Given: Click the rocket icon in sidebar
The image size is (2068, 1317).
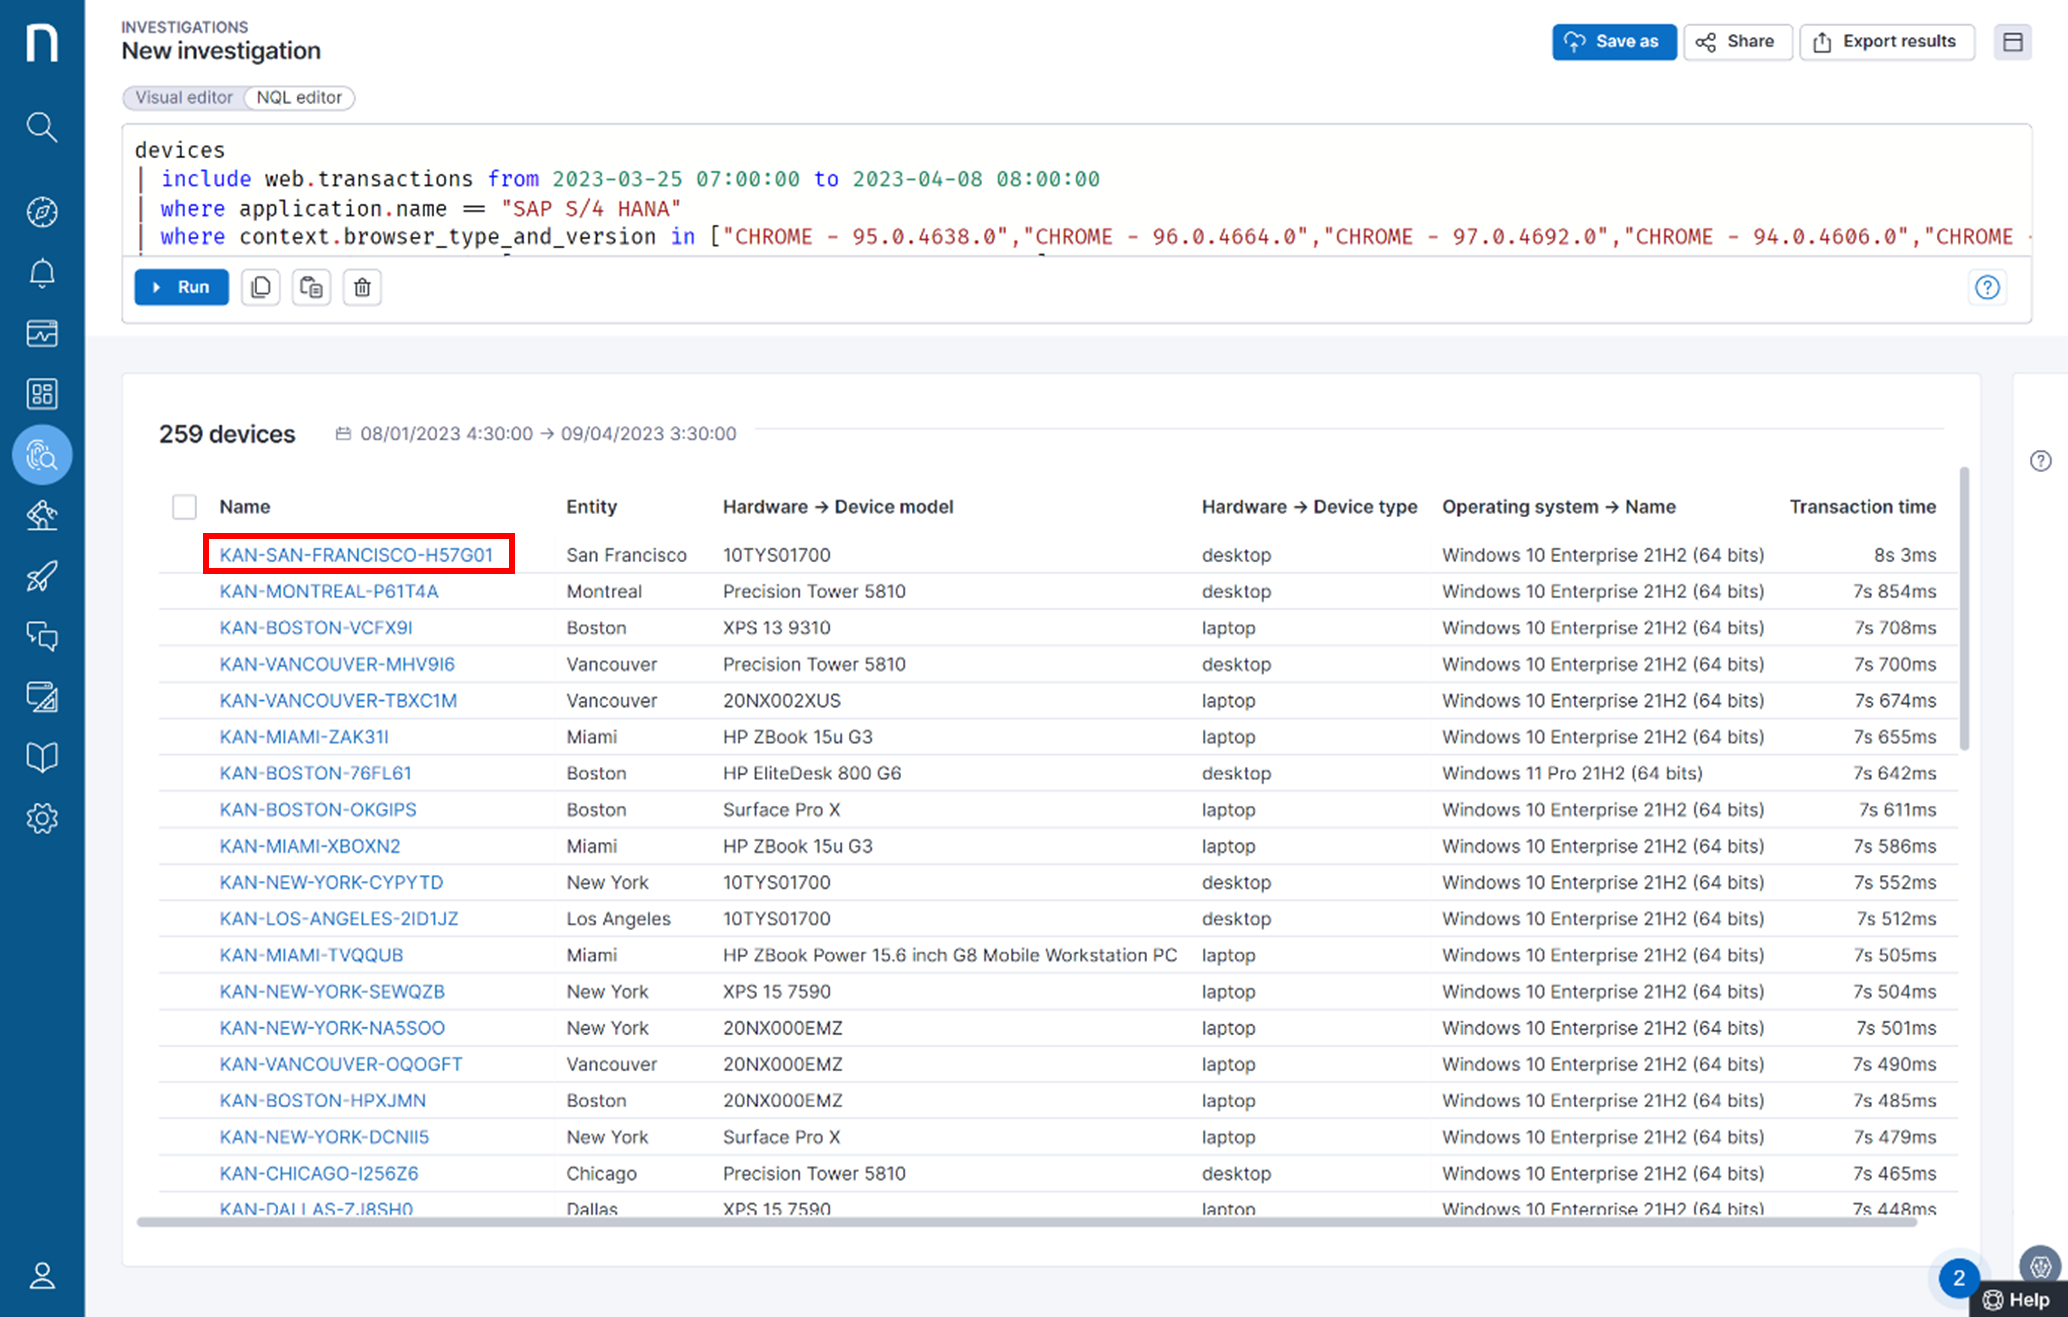Looking at the screenshot, I should tap(42, 576).
